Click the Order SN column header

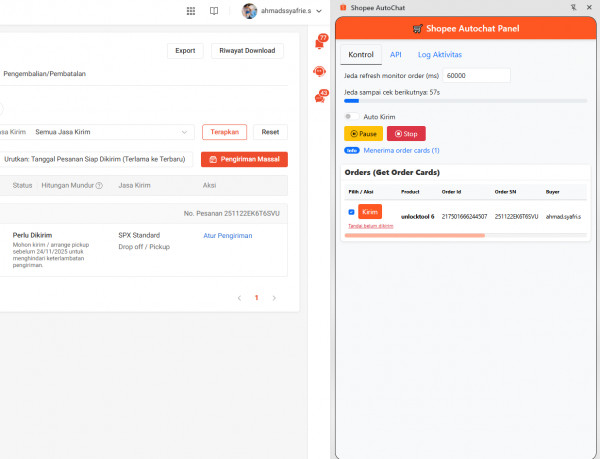(x=505, y=192)
